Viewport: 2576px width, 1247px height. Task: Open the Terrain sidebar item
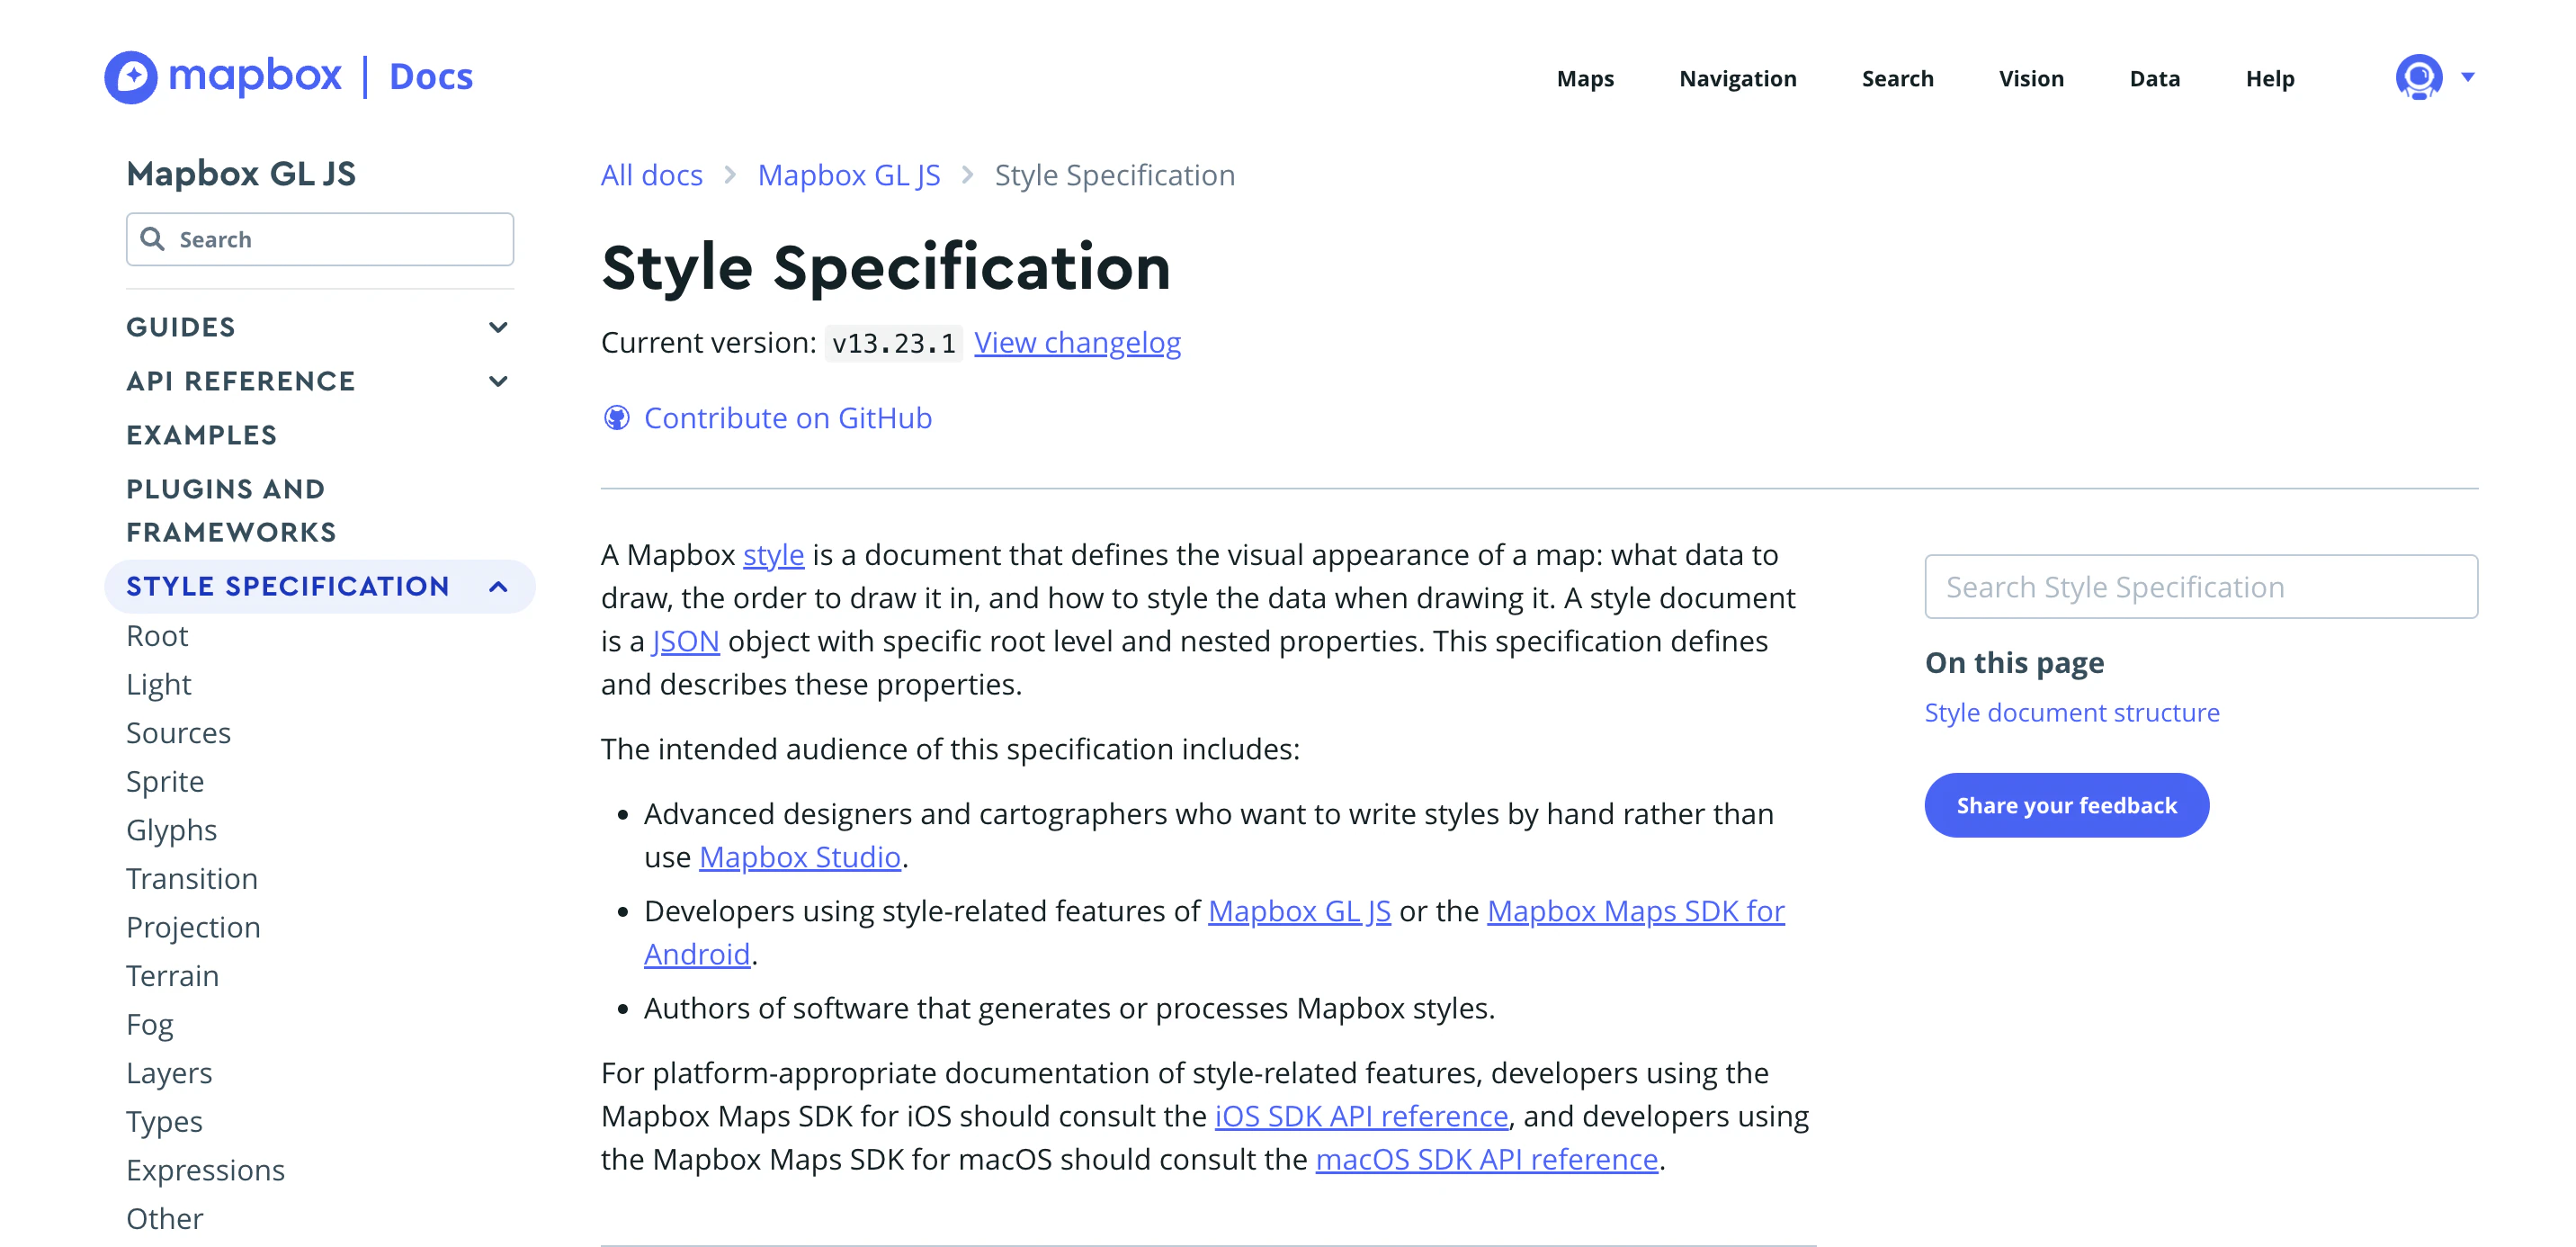click(x=172, y=976)
